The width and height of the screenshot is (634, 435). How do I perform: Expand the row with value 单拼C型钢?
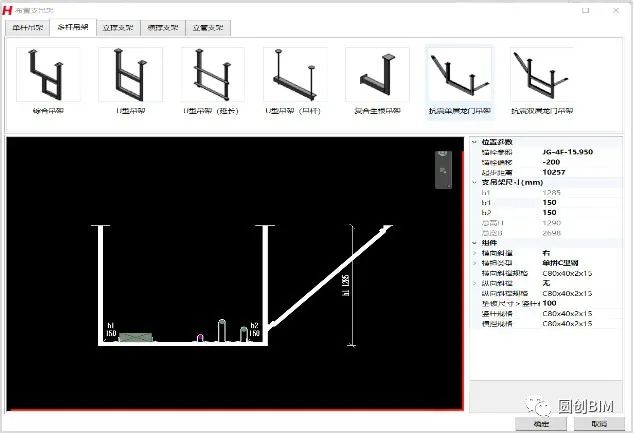pyautogui.click(x=475, y=263)
